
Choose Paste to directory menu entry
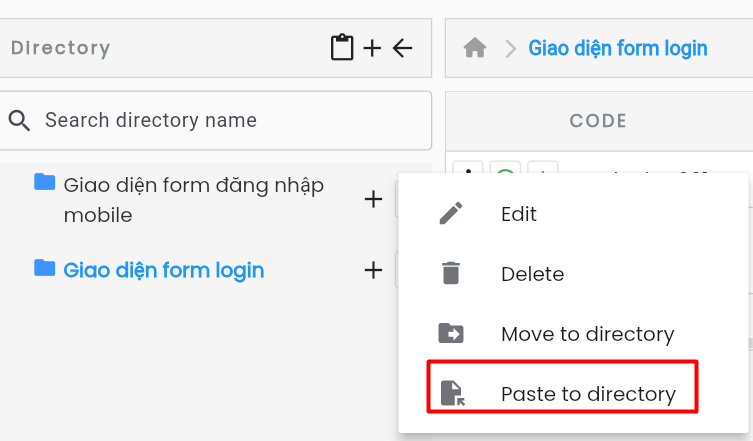(x=573, y=394)
